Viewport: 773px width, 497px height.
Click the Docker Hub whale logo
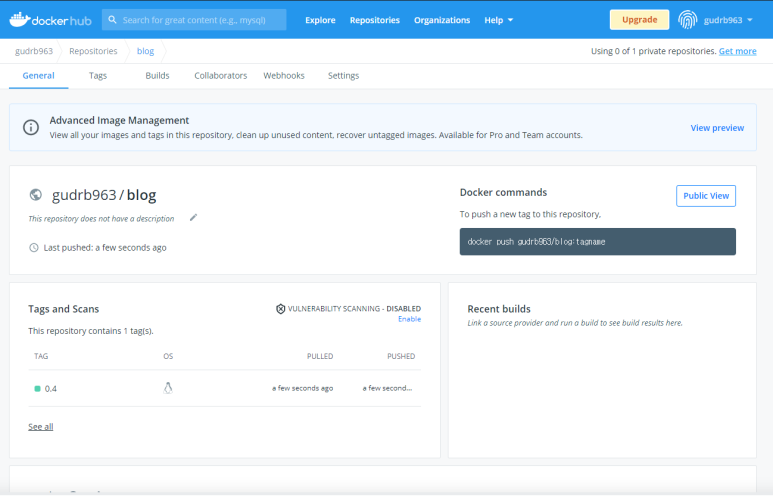(x=50, y=20)
